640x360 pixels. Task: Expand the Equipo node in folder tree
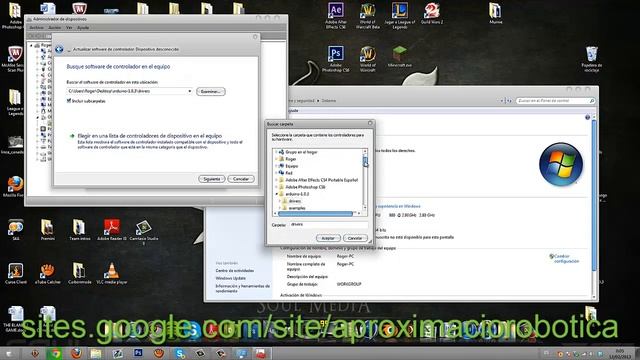276,166
